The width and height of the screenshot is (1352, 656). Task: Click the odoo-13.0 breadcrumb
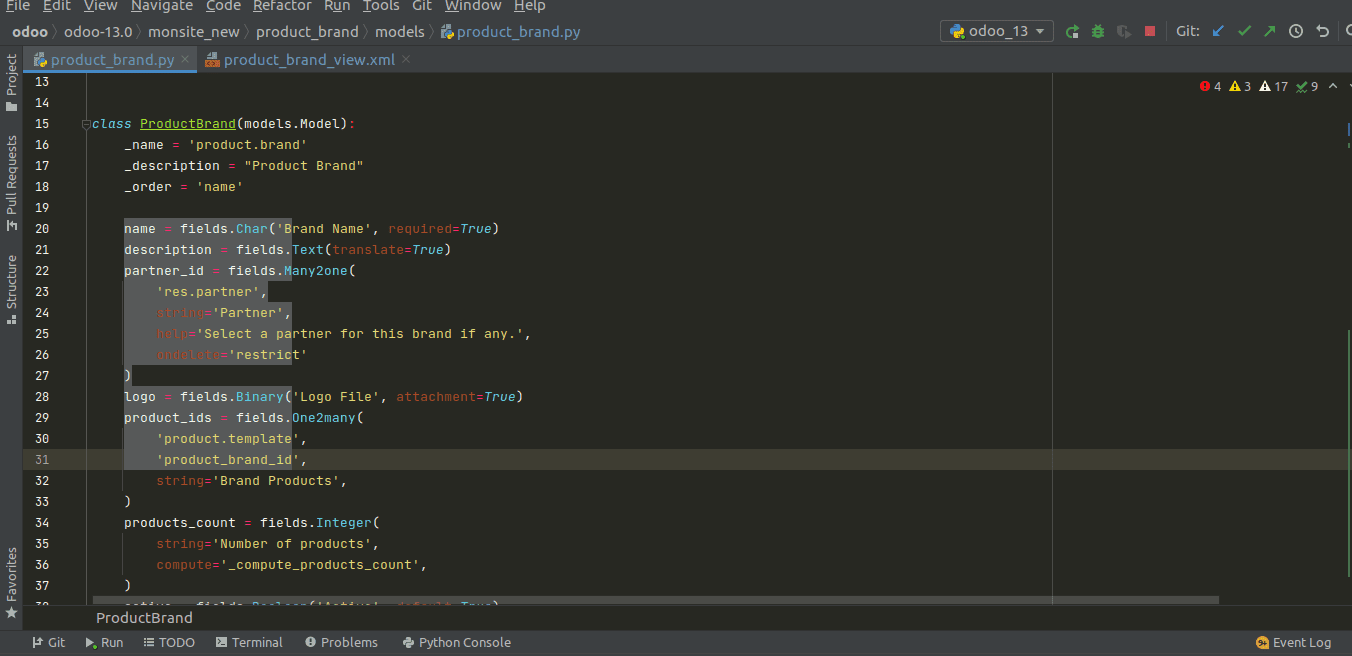98,31
